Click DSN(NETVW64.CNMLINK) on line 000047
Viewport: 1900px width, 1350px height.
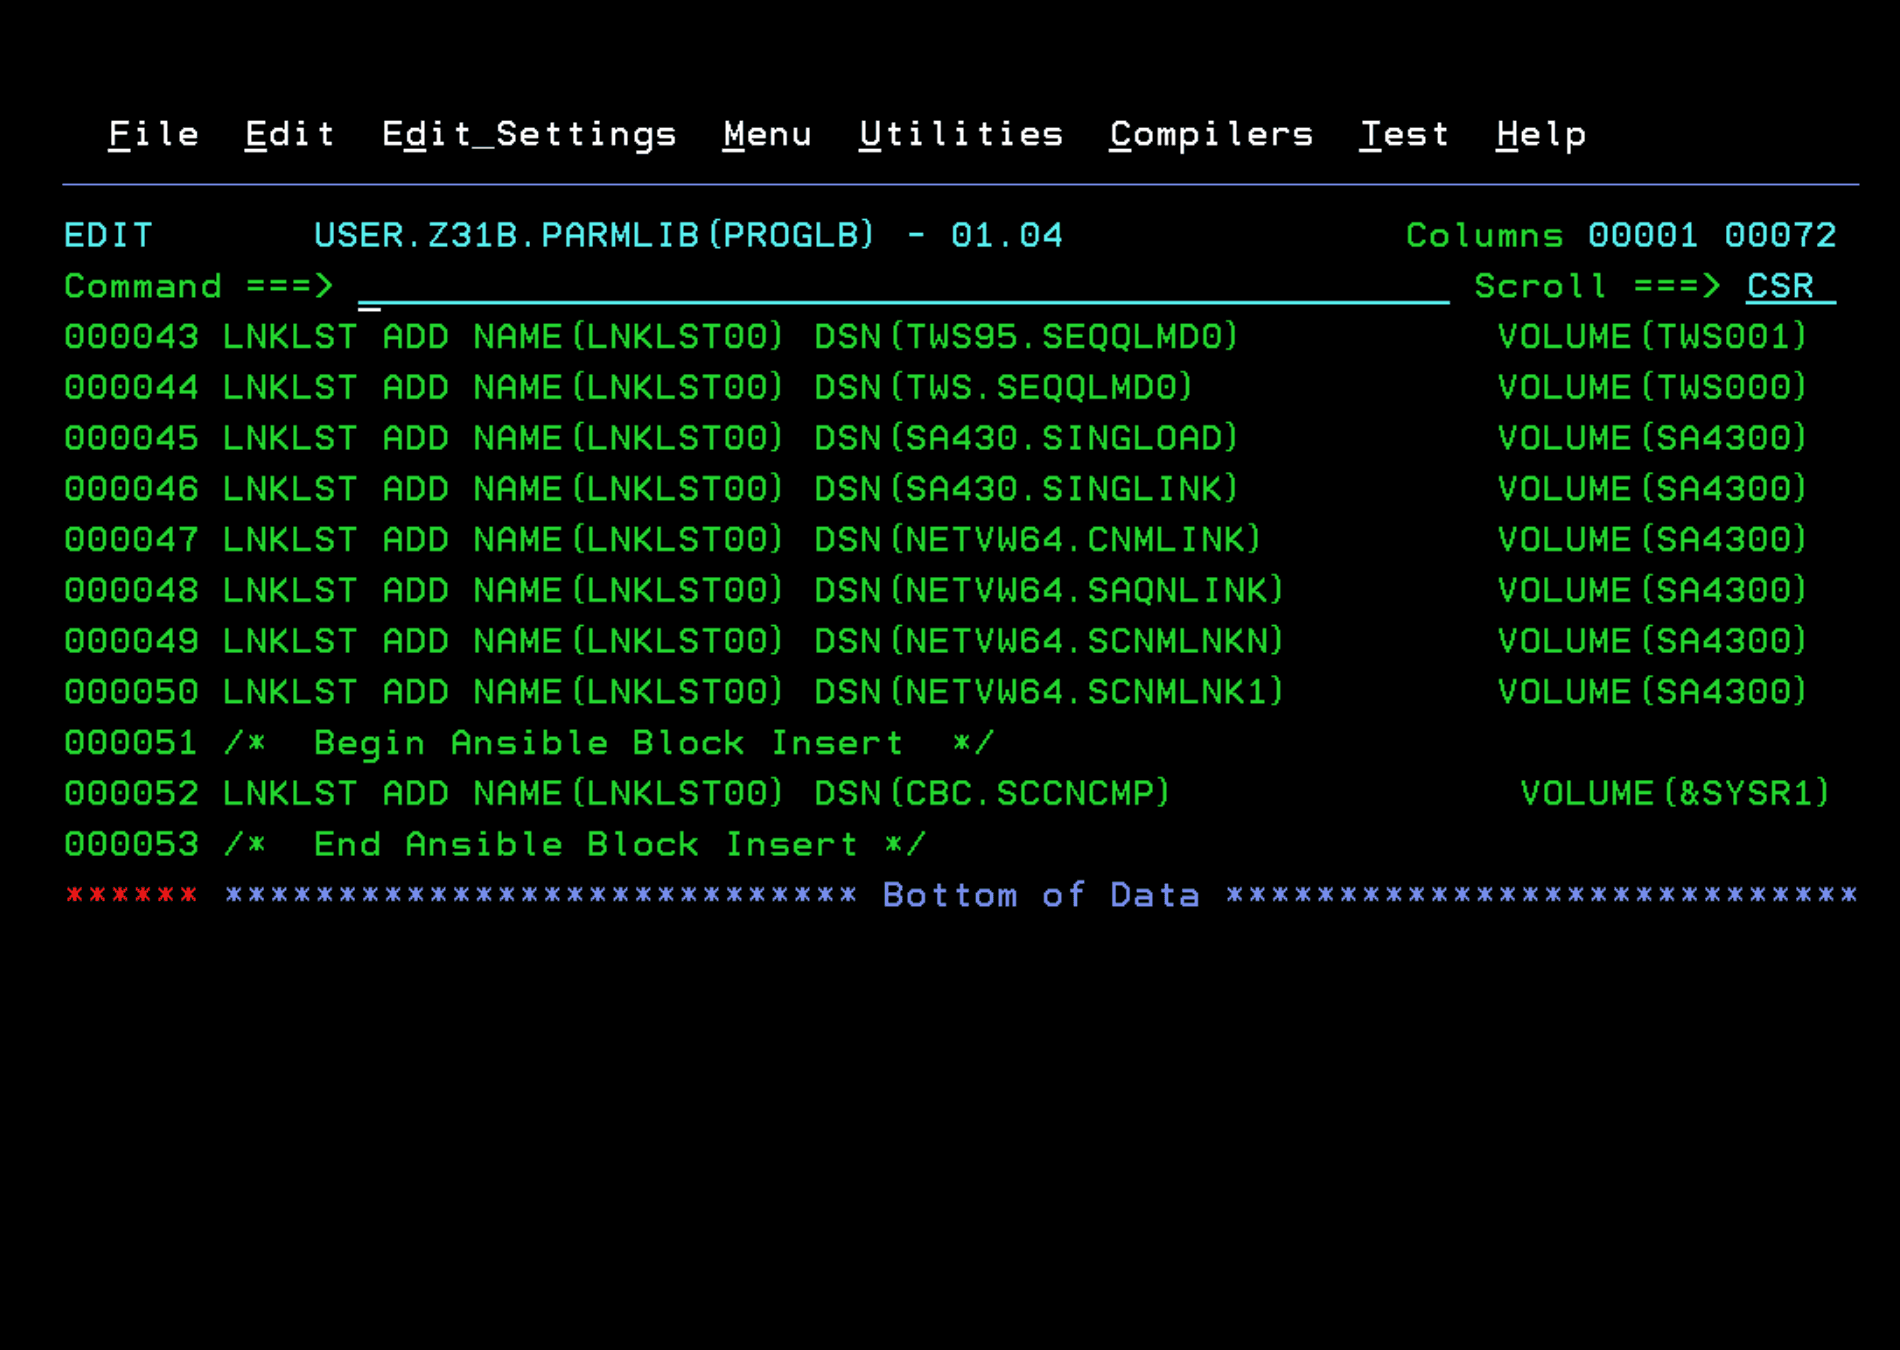[x=1035, y=539]
